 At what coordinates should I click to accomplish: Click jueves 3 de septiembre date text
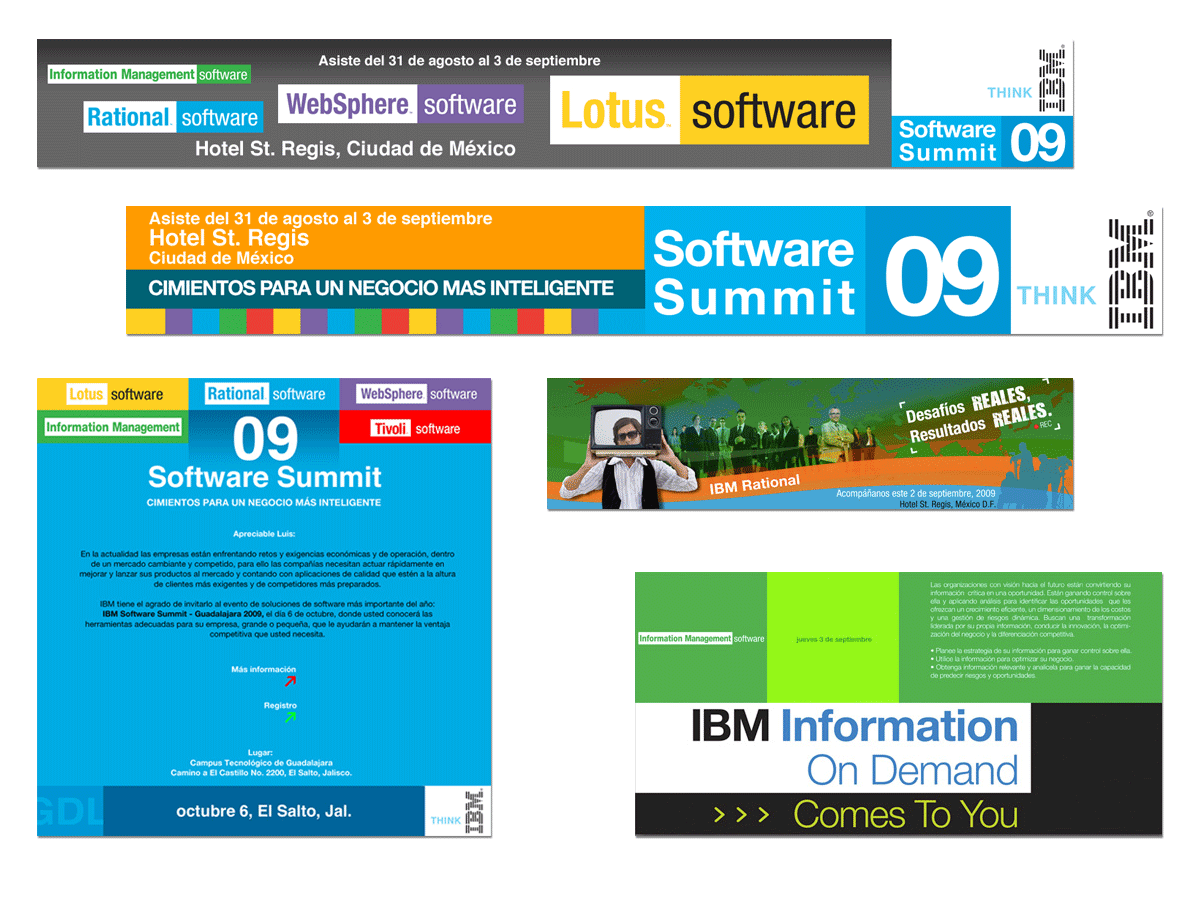[833, 640]
